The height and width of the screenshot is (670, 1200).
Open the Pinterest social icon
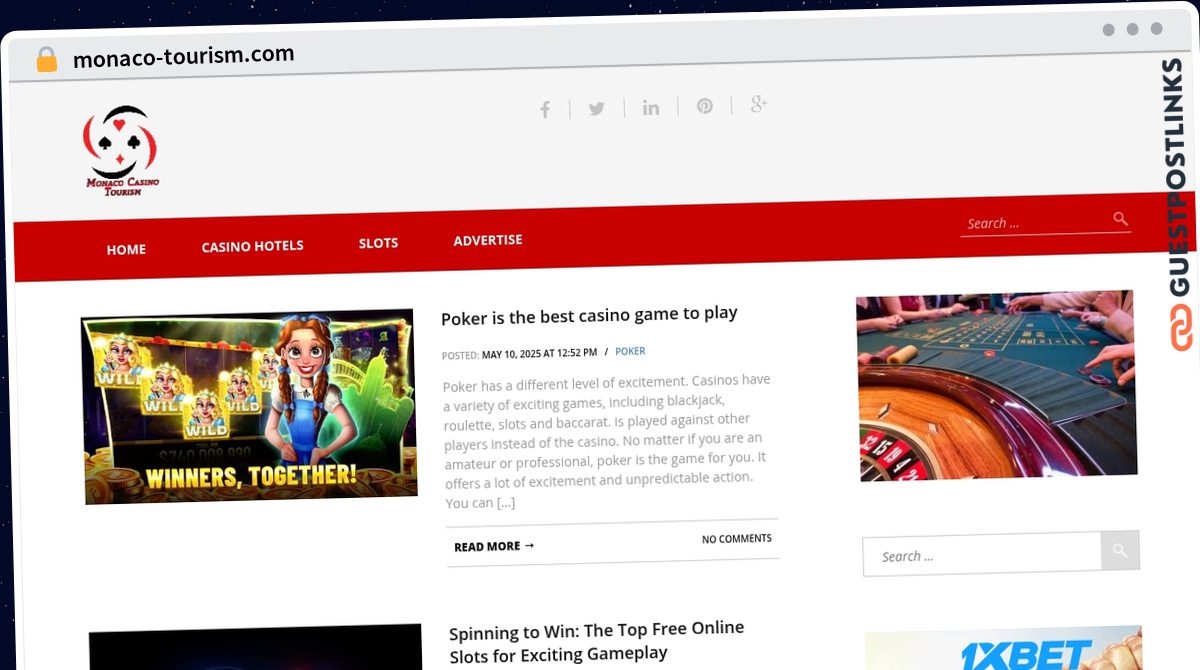pos(705,105)
